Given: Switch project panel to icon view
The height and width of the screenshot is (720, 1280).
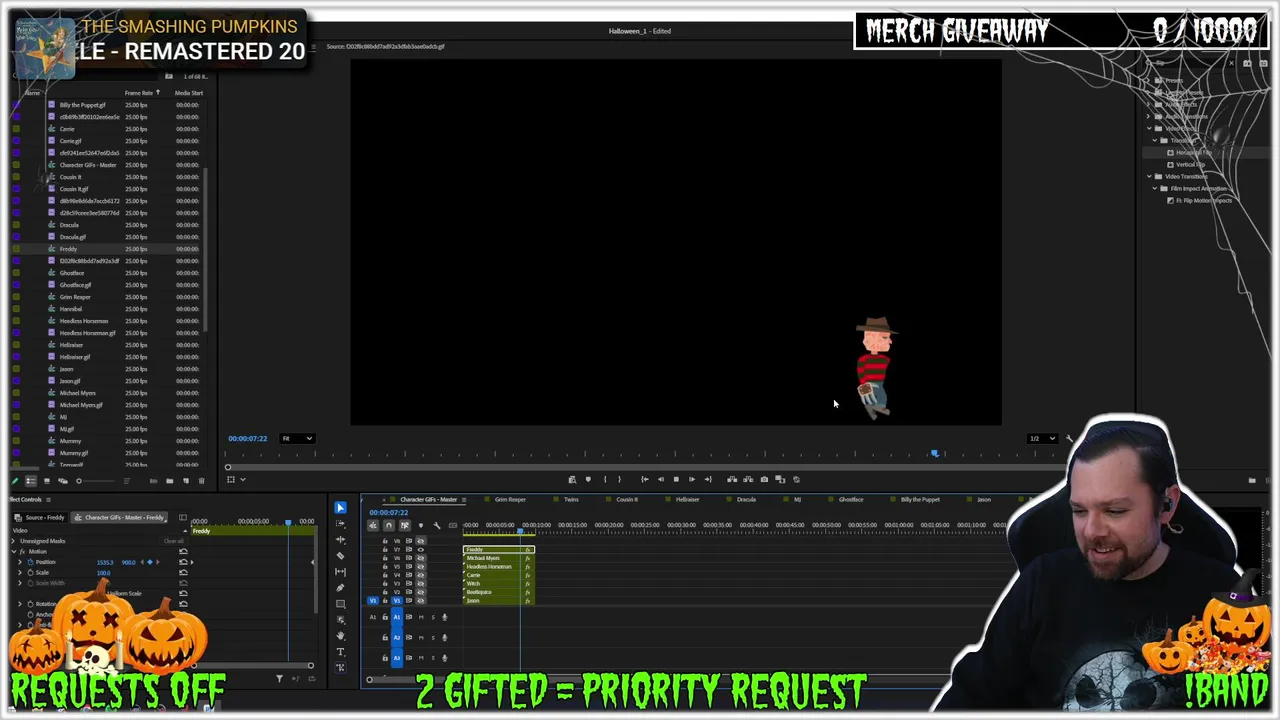Looking at the screenshot, I should point(47,481).
